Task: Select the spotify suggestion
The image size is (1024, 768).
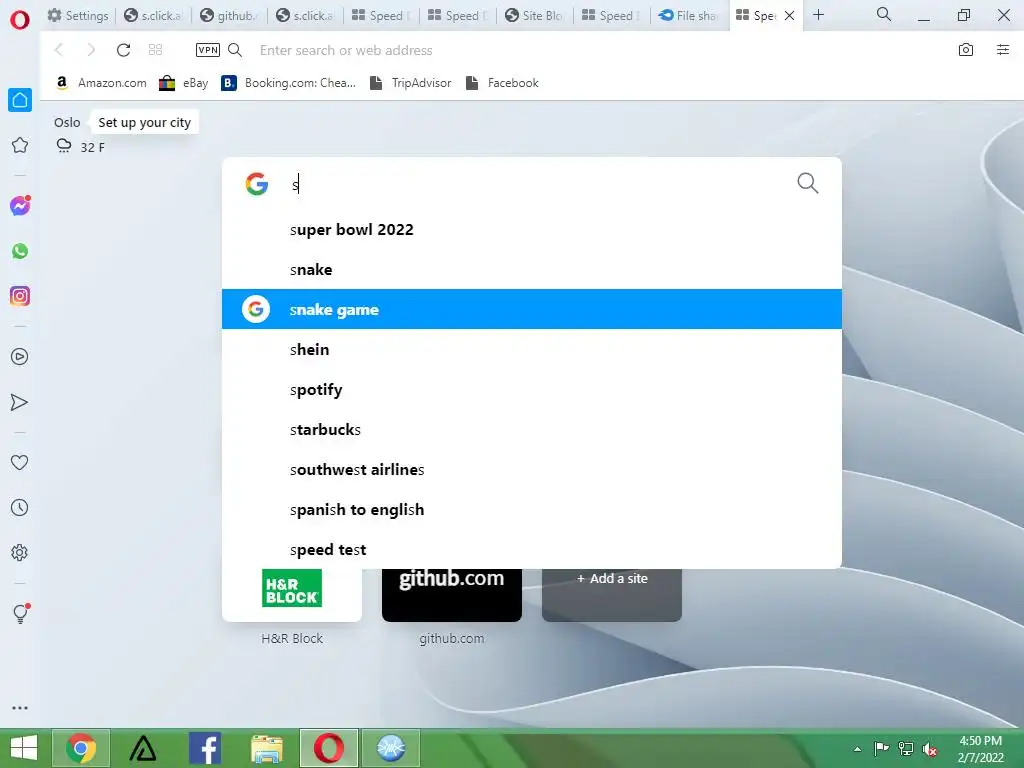Action: click(x=532, y=389)
